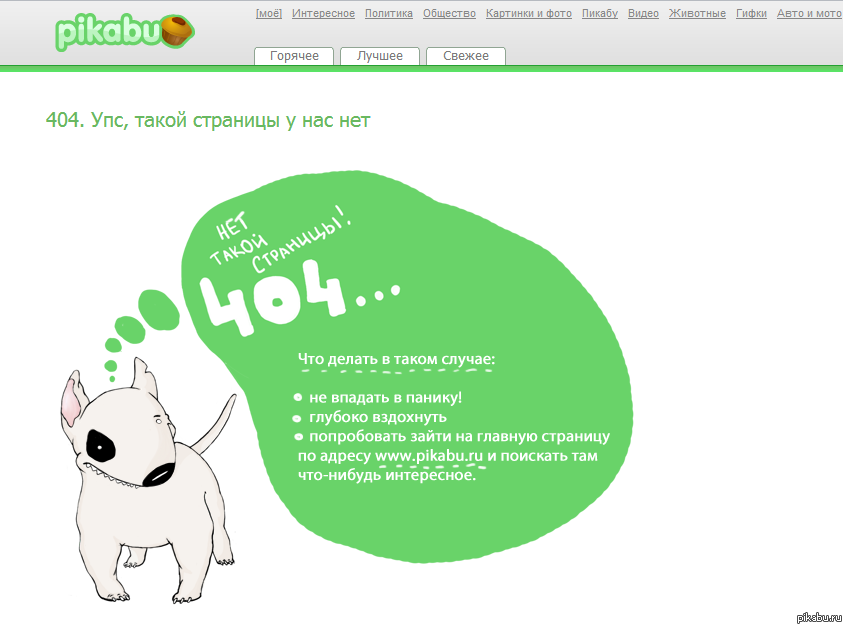Click the pikabu logo text
The height and width of the screenshot is (625, 843).
104,33
